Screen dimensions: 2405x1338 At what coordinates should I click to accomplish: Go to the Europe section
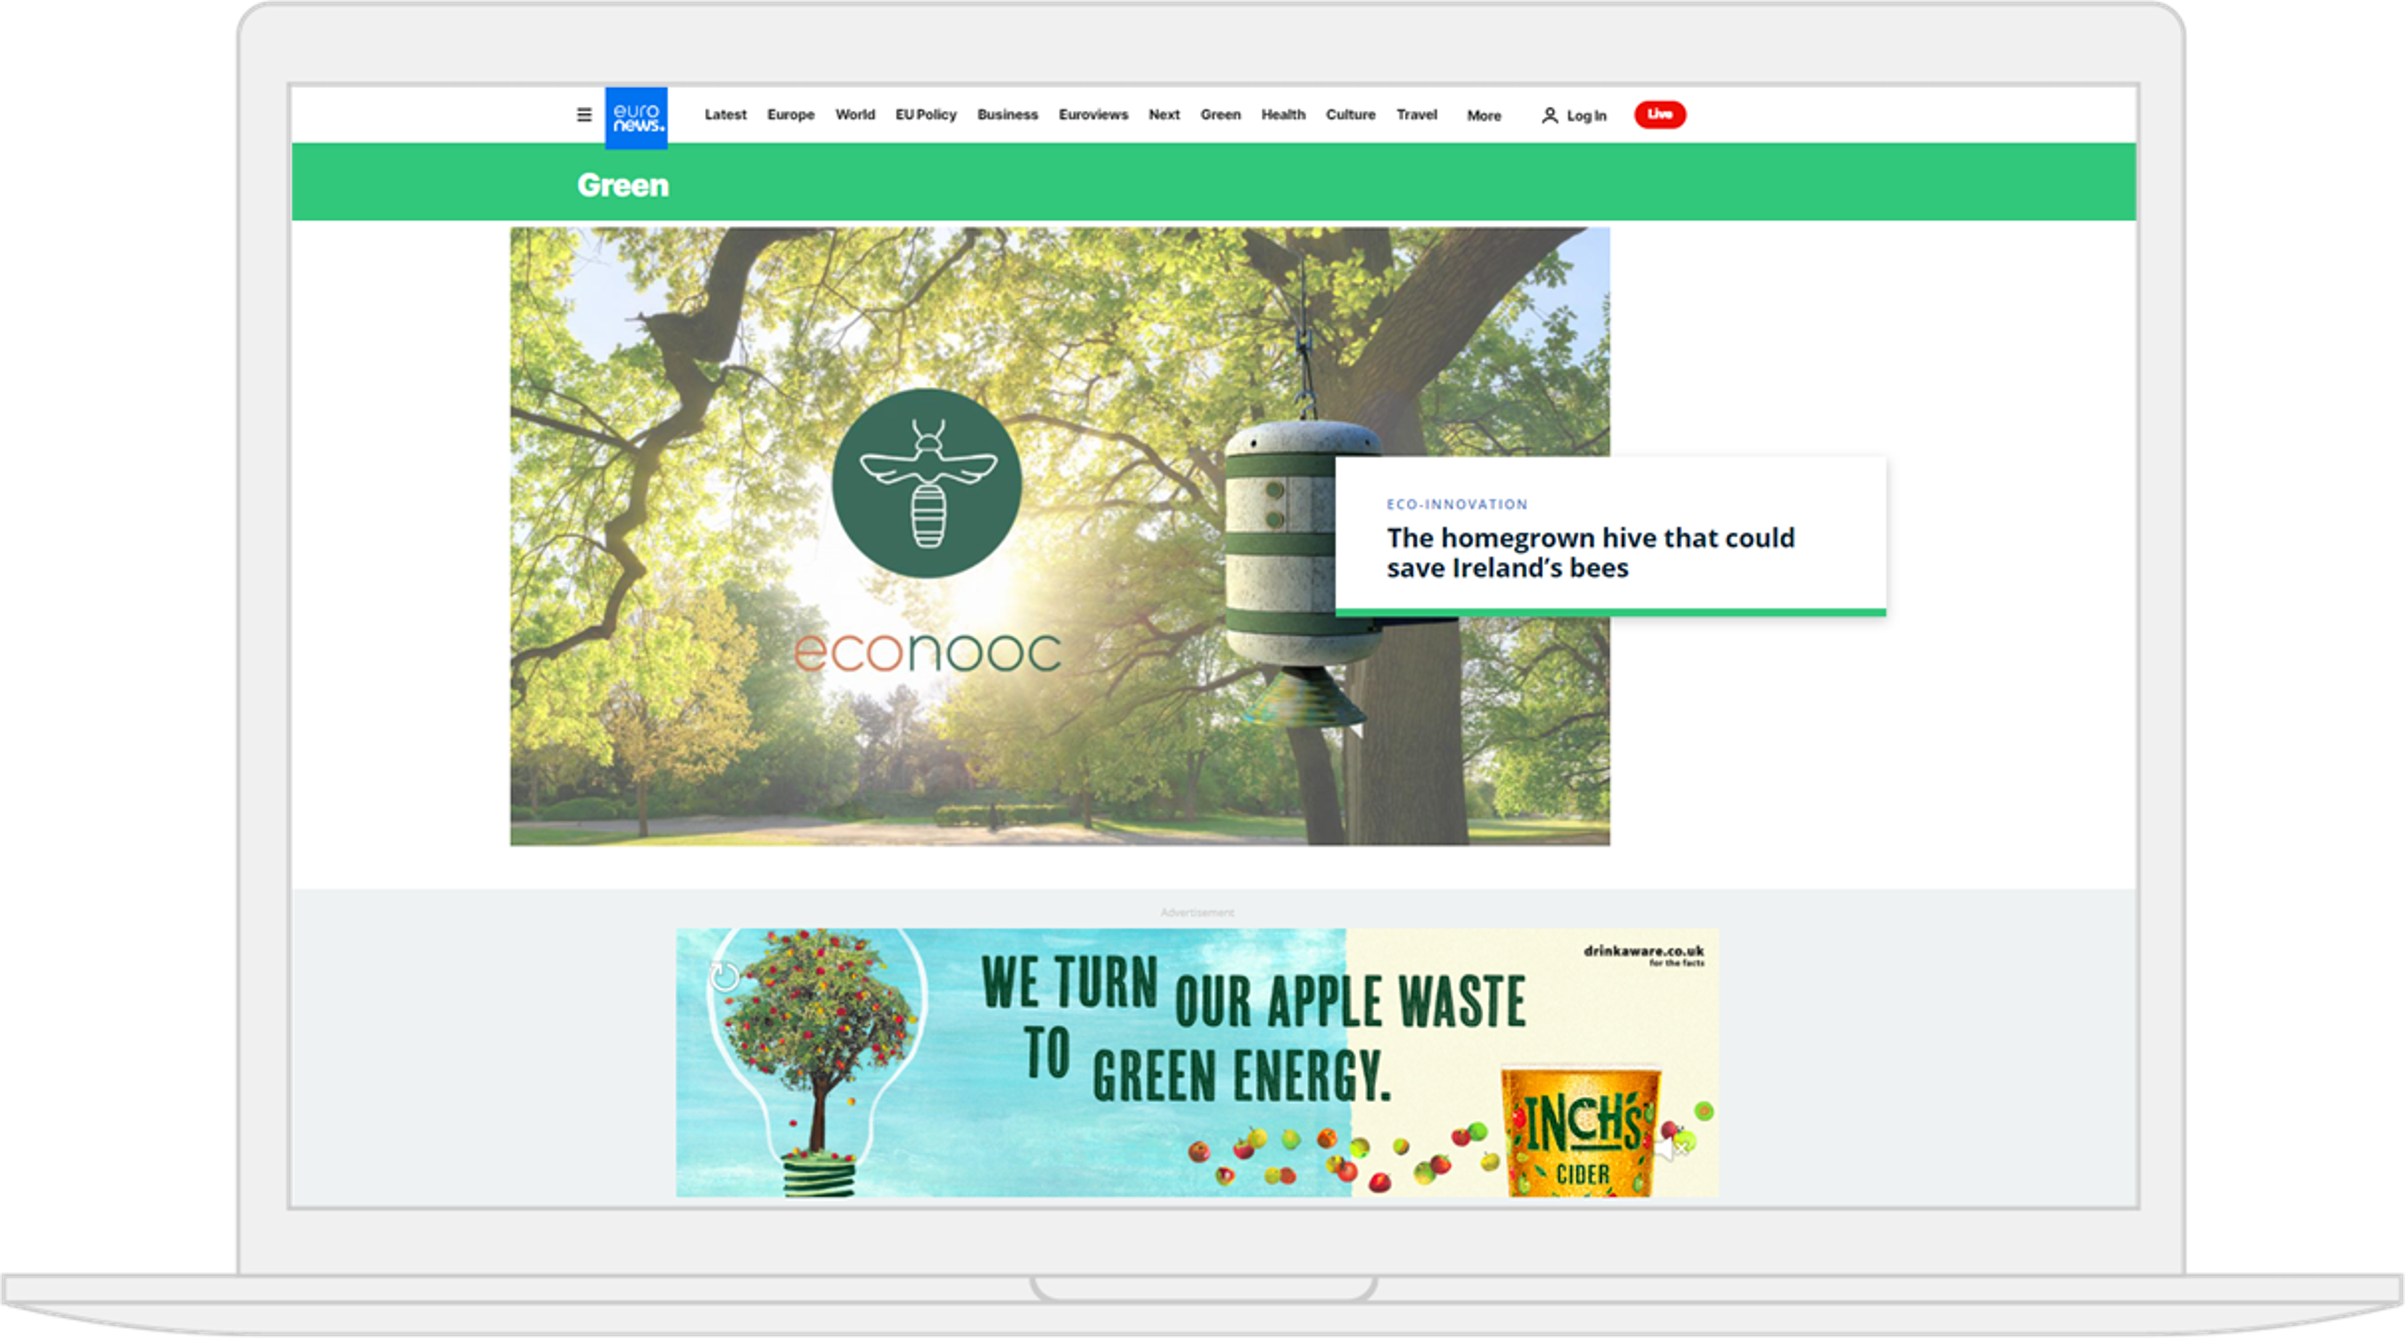point(790,115)
